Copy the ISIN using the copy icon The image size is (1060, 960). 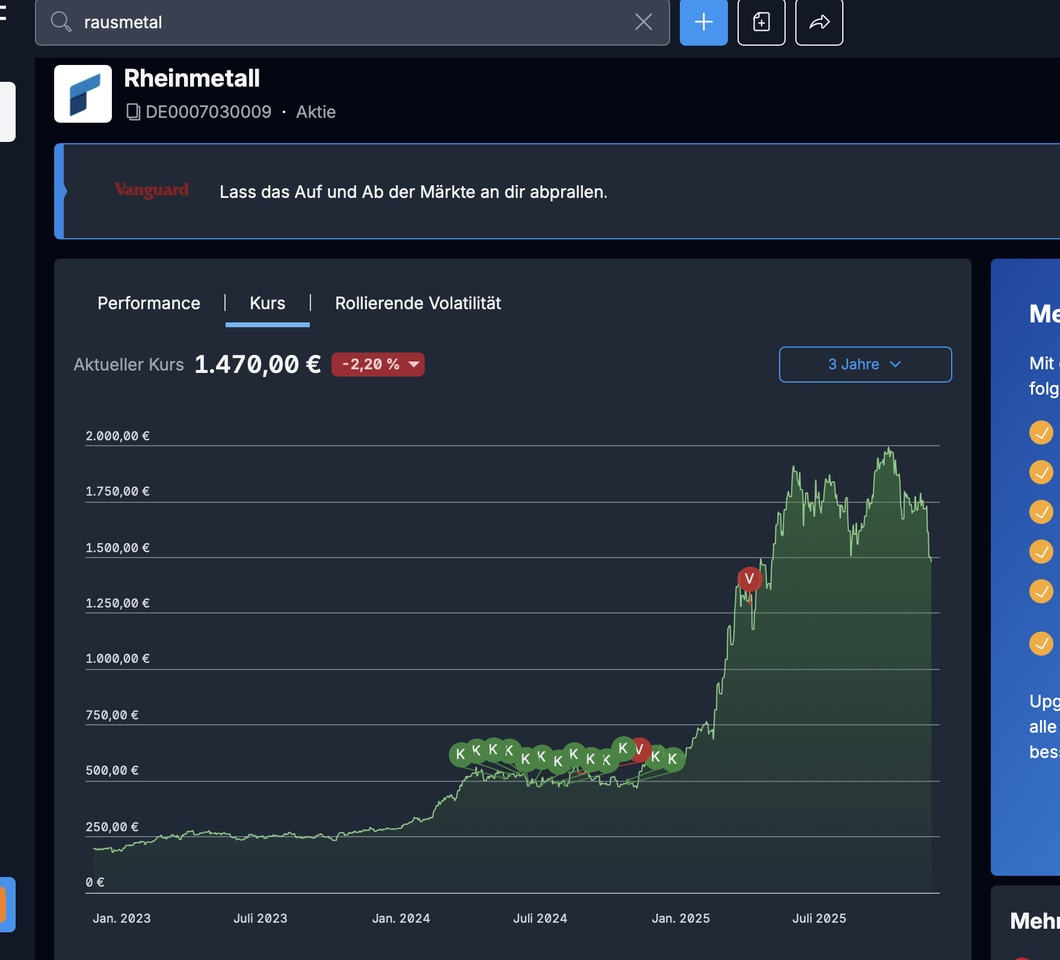click(x=133, y=112)
